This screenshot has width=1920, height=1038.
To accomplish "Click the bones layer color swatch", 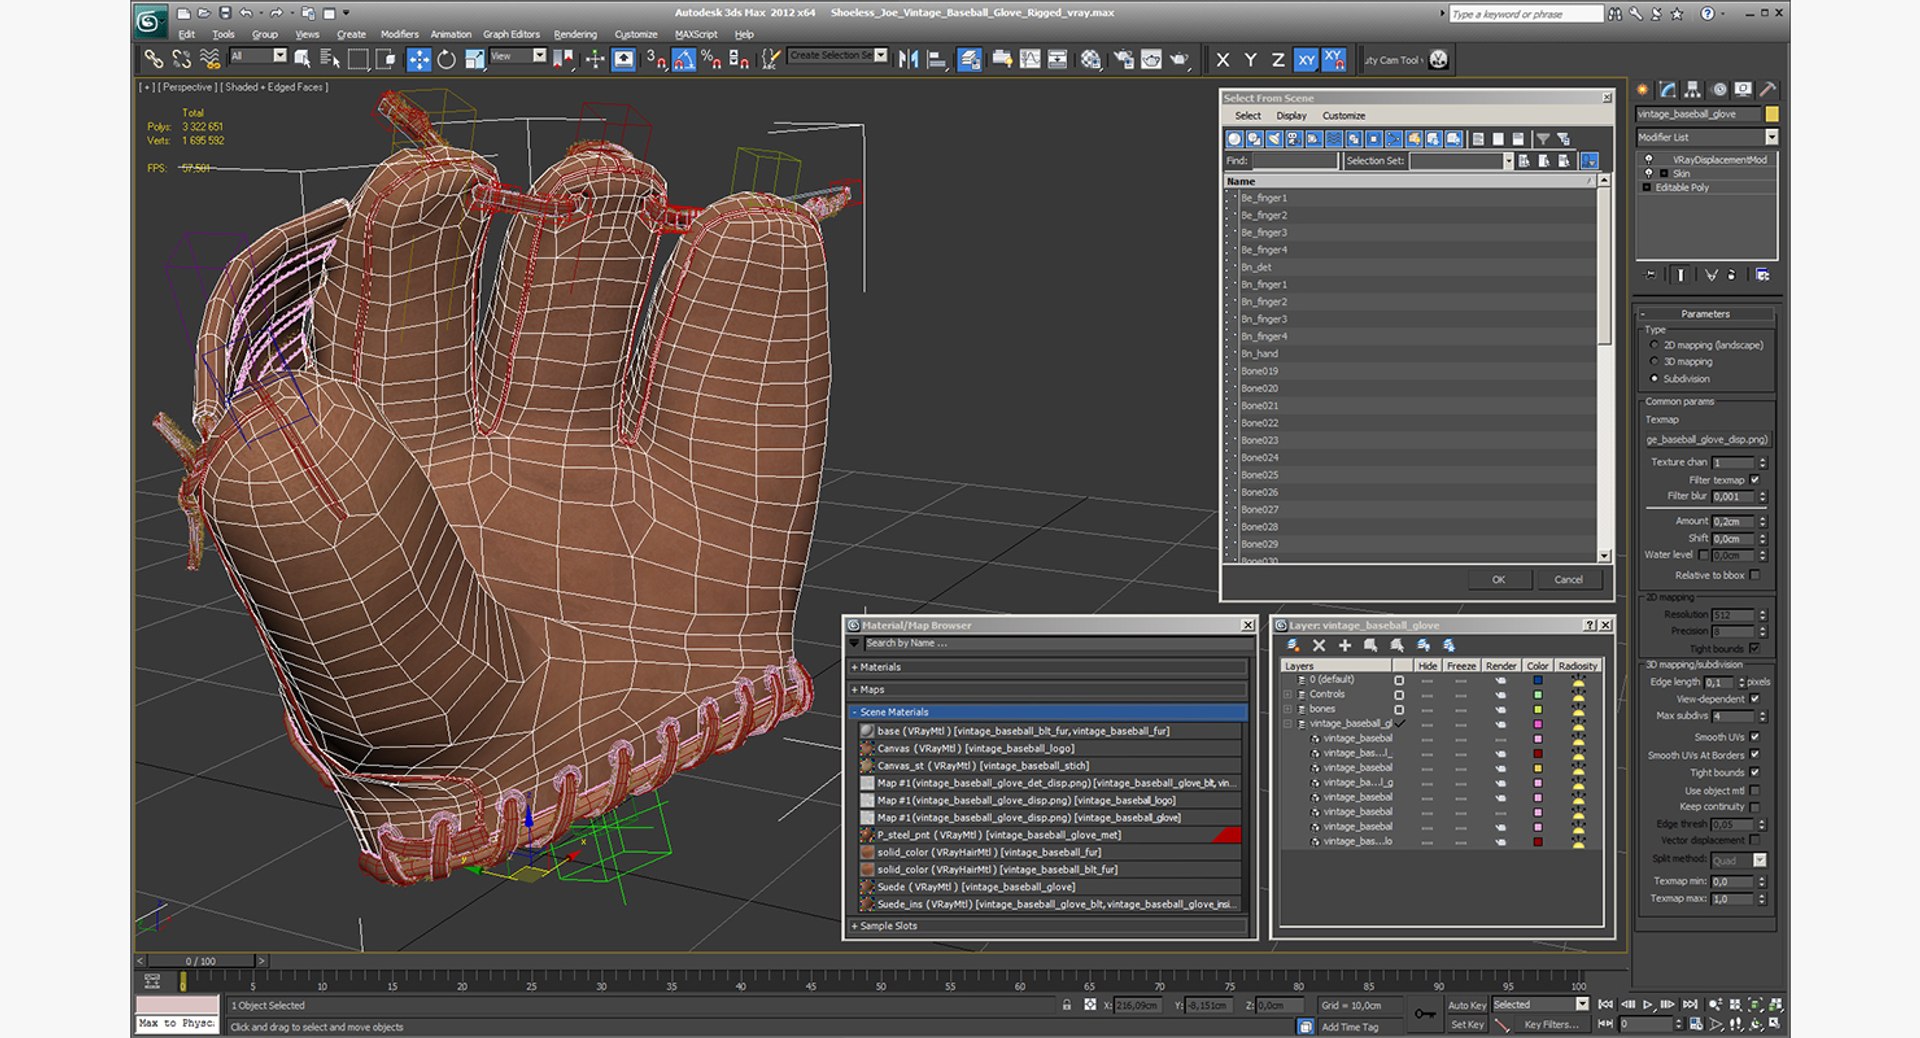I will pos(1537,709).
